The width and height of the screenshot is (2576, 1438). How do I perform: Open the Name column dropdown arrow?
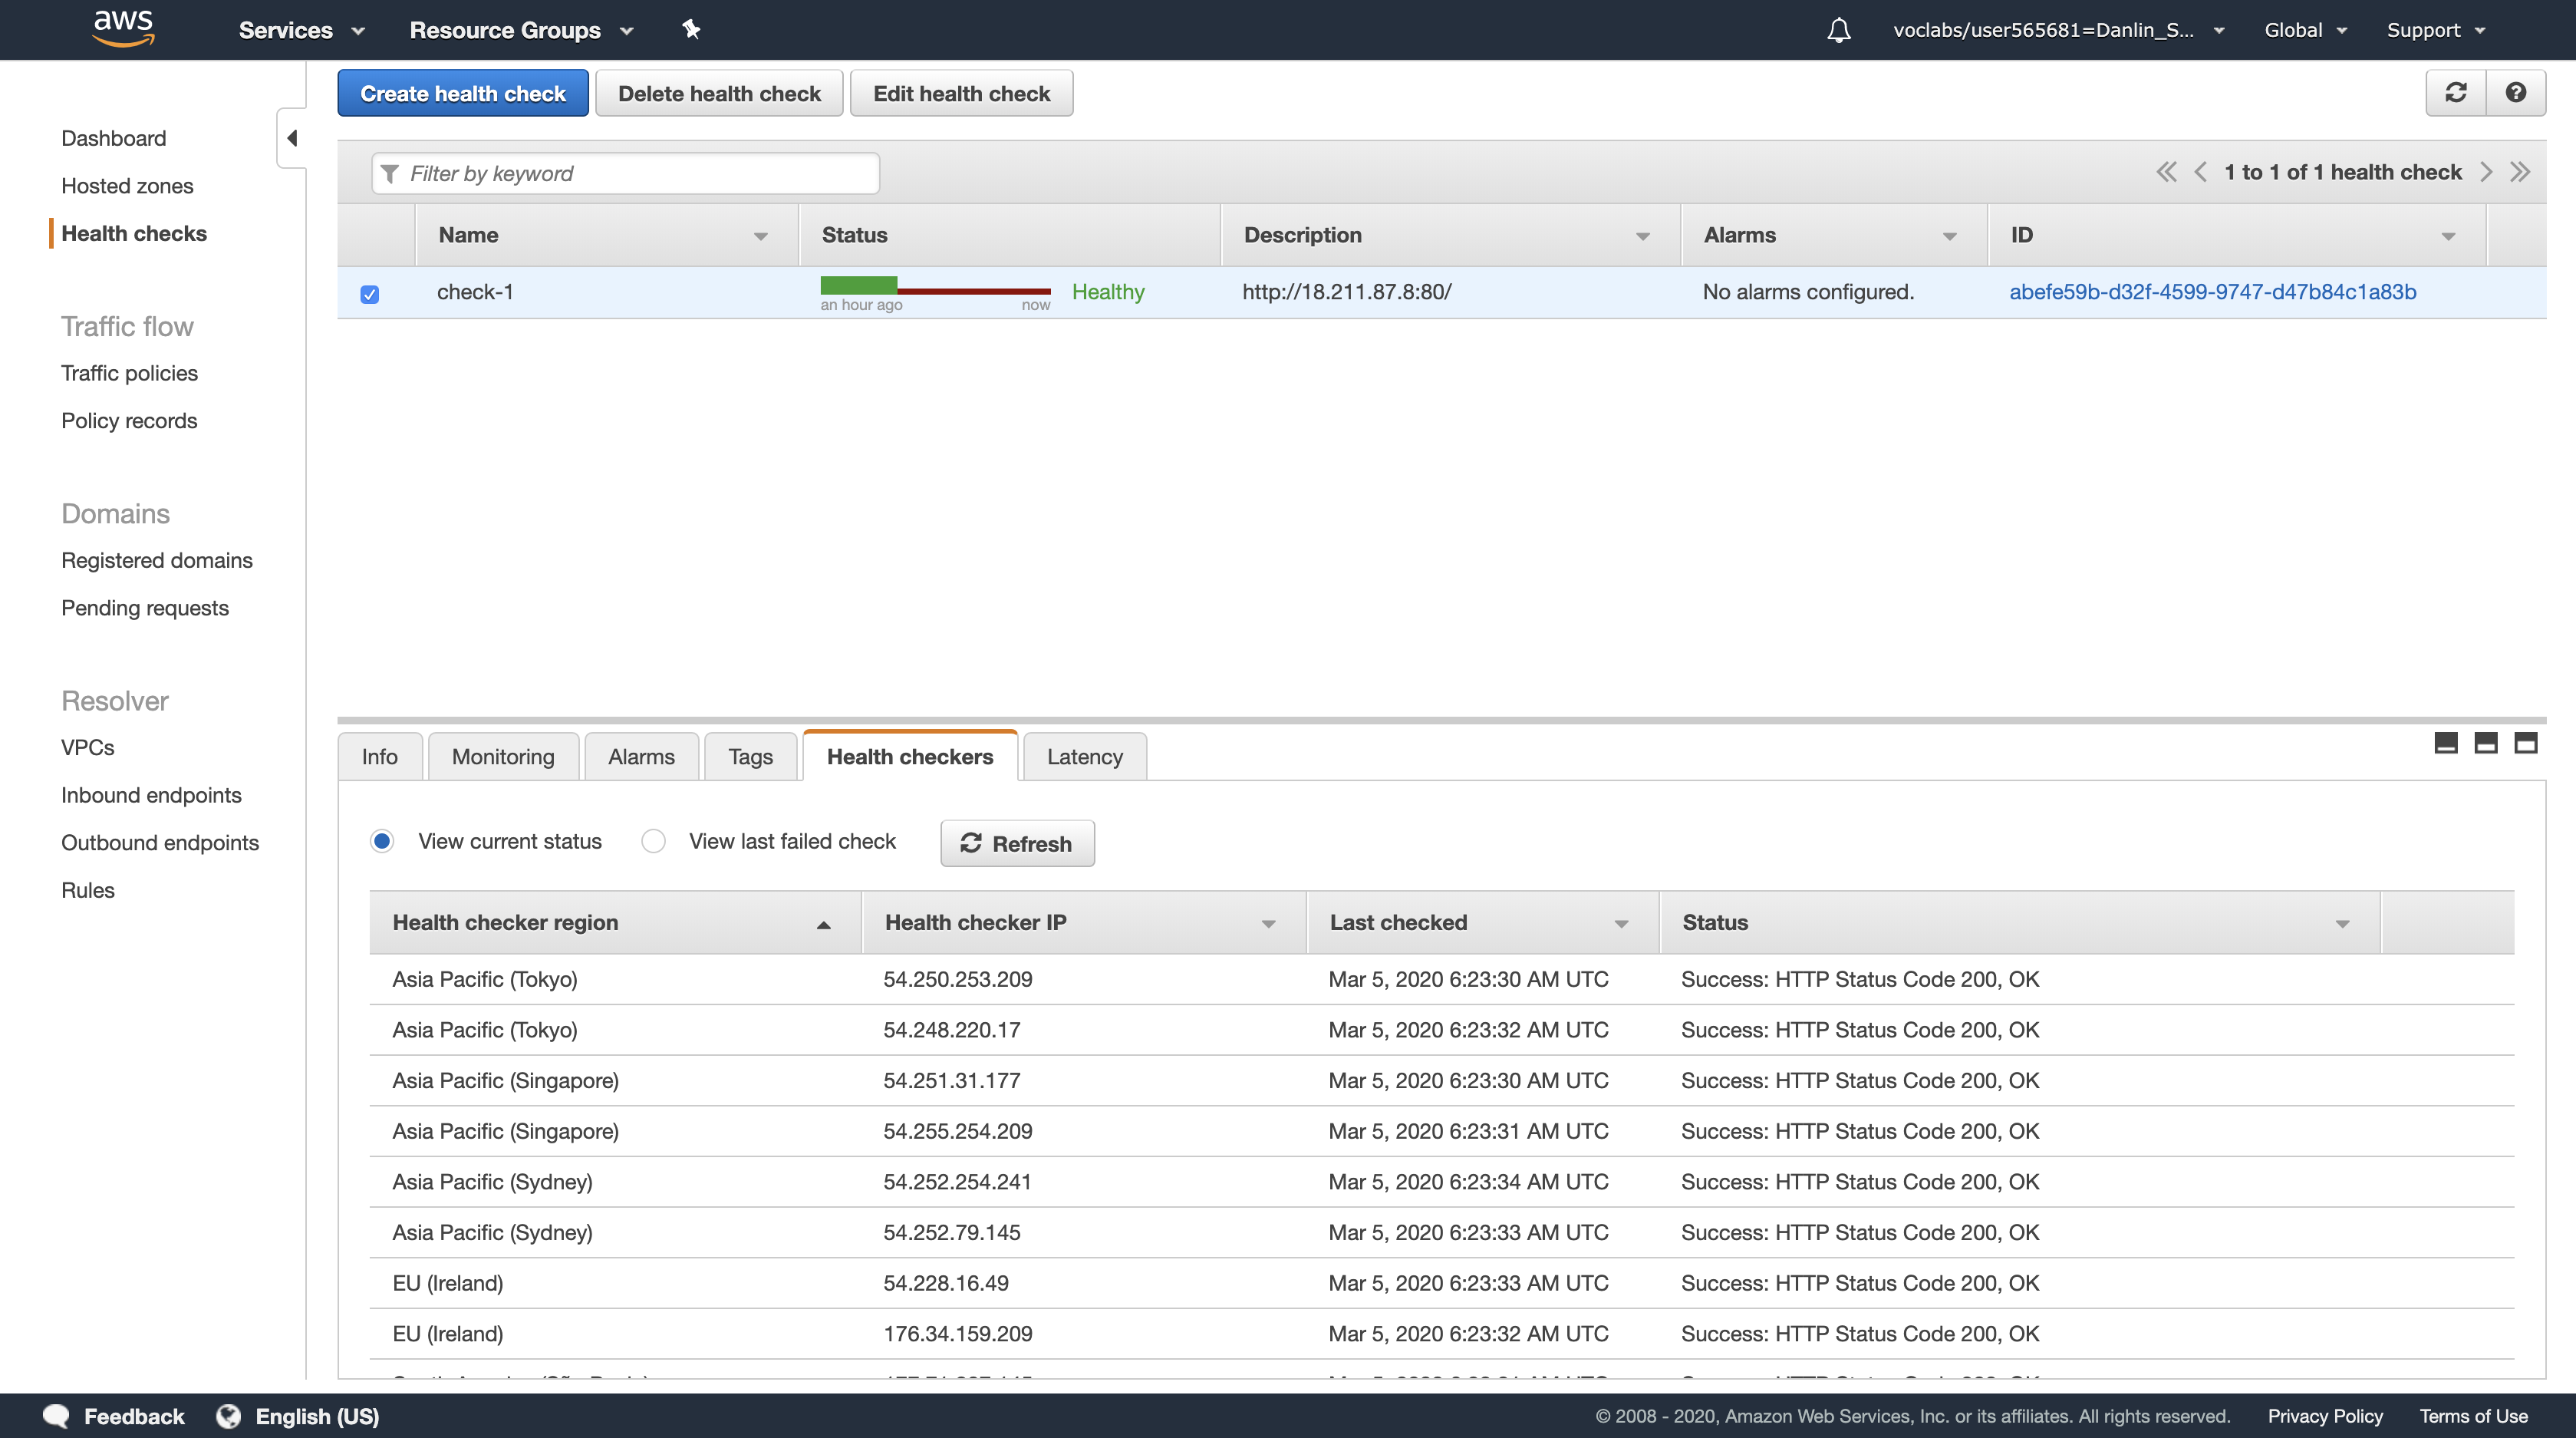click(x=760, y=236)
